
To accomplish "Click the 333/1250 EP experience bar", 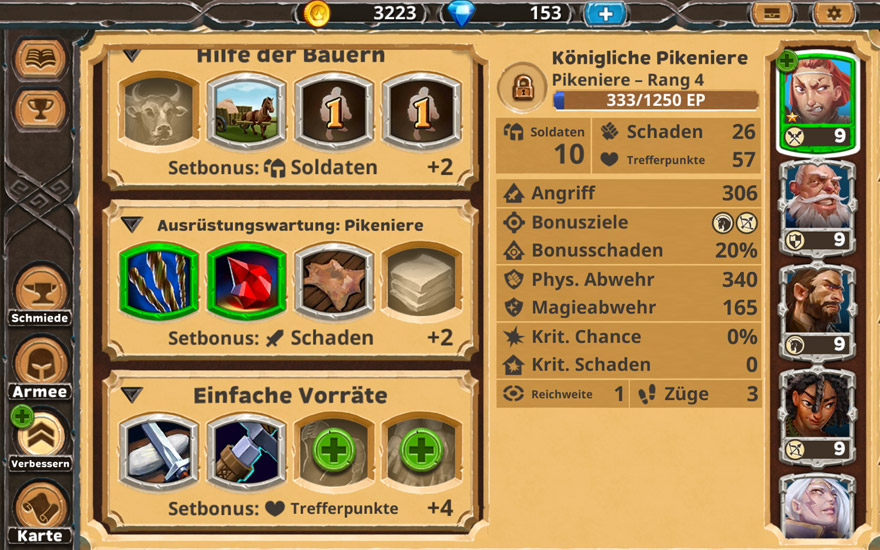I will point(656,100).
